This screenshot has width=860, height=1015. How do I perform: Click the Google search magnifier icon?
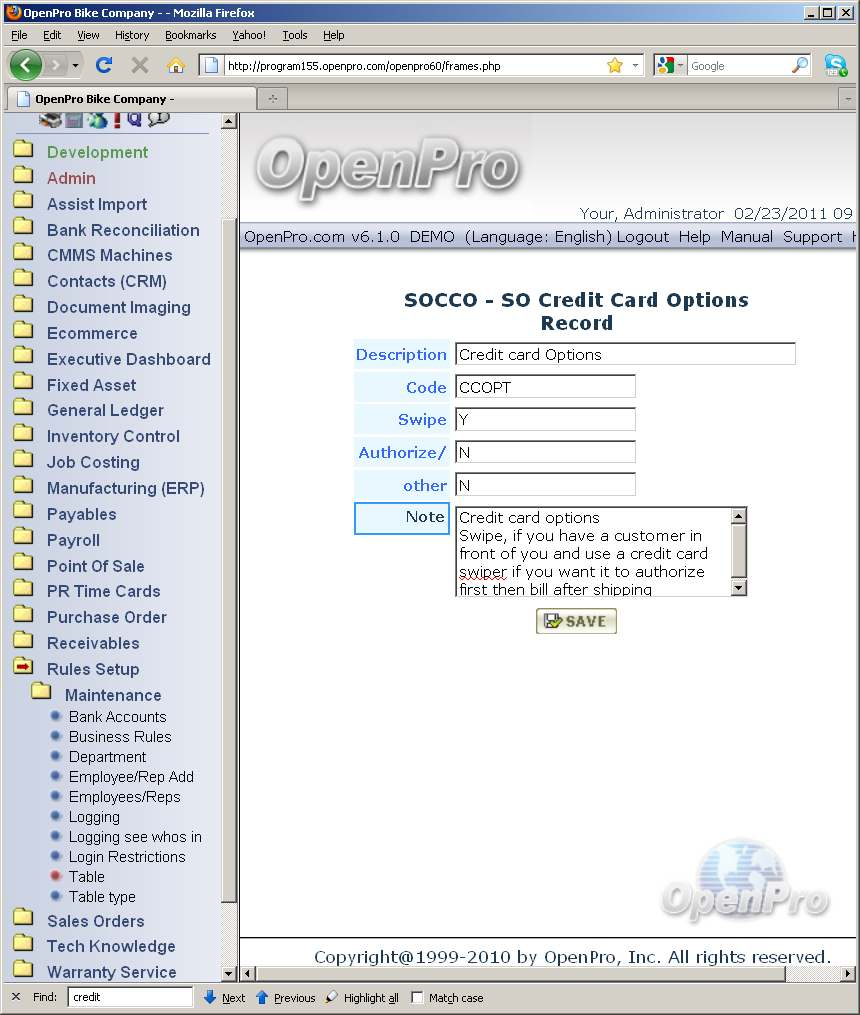(799, 66)
